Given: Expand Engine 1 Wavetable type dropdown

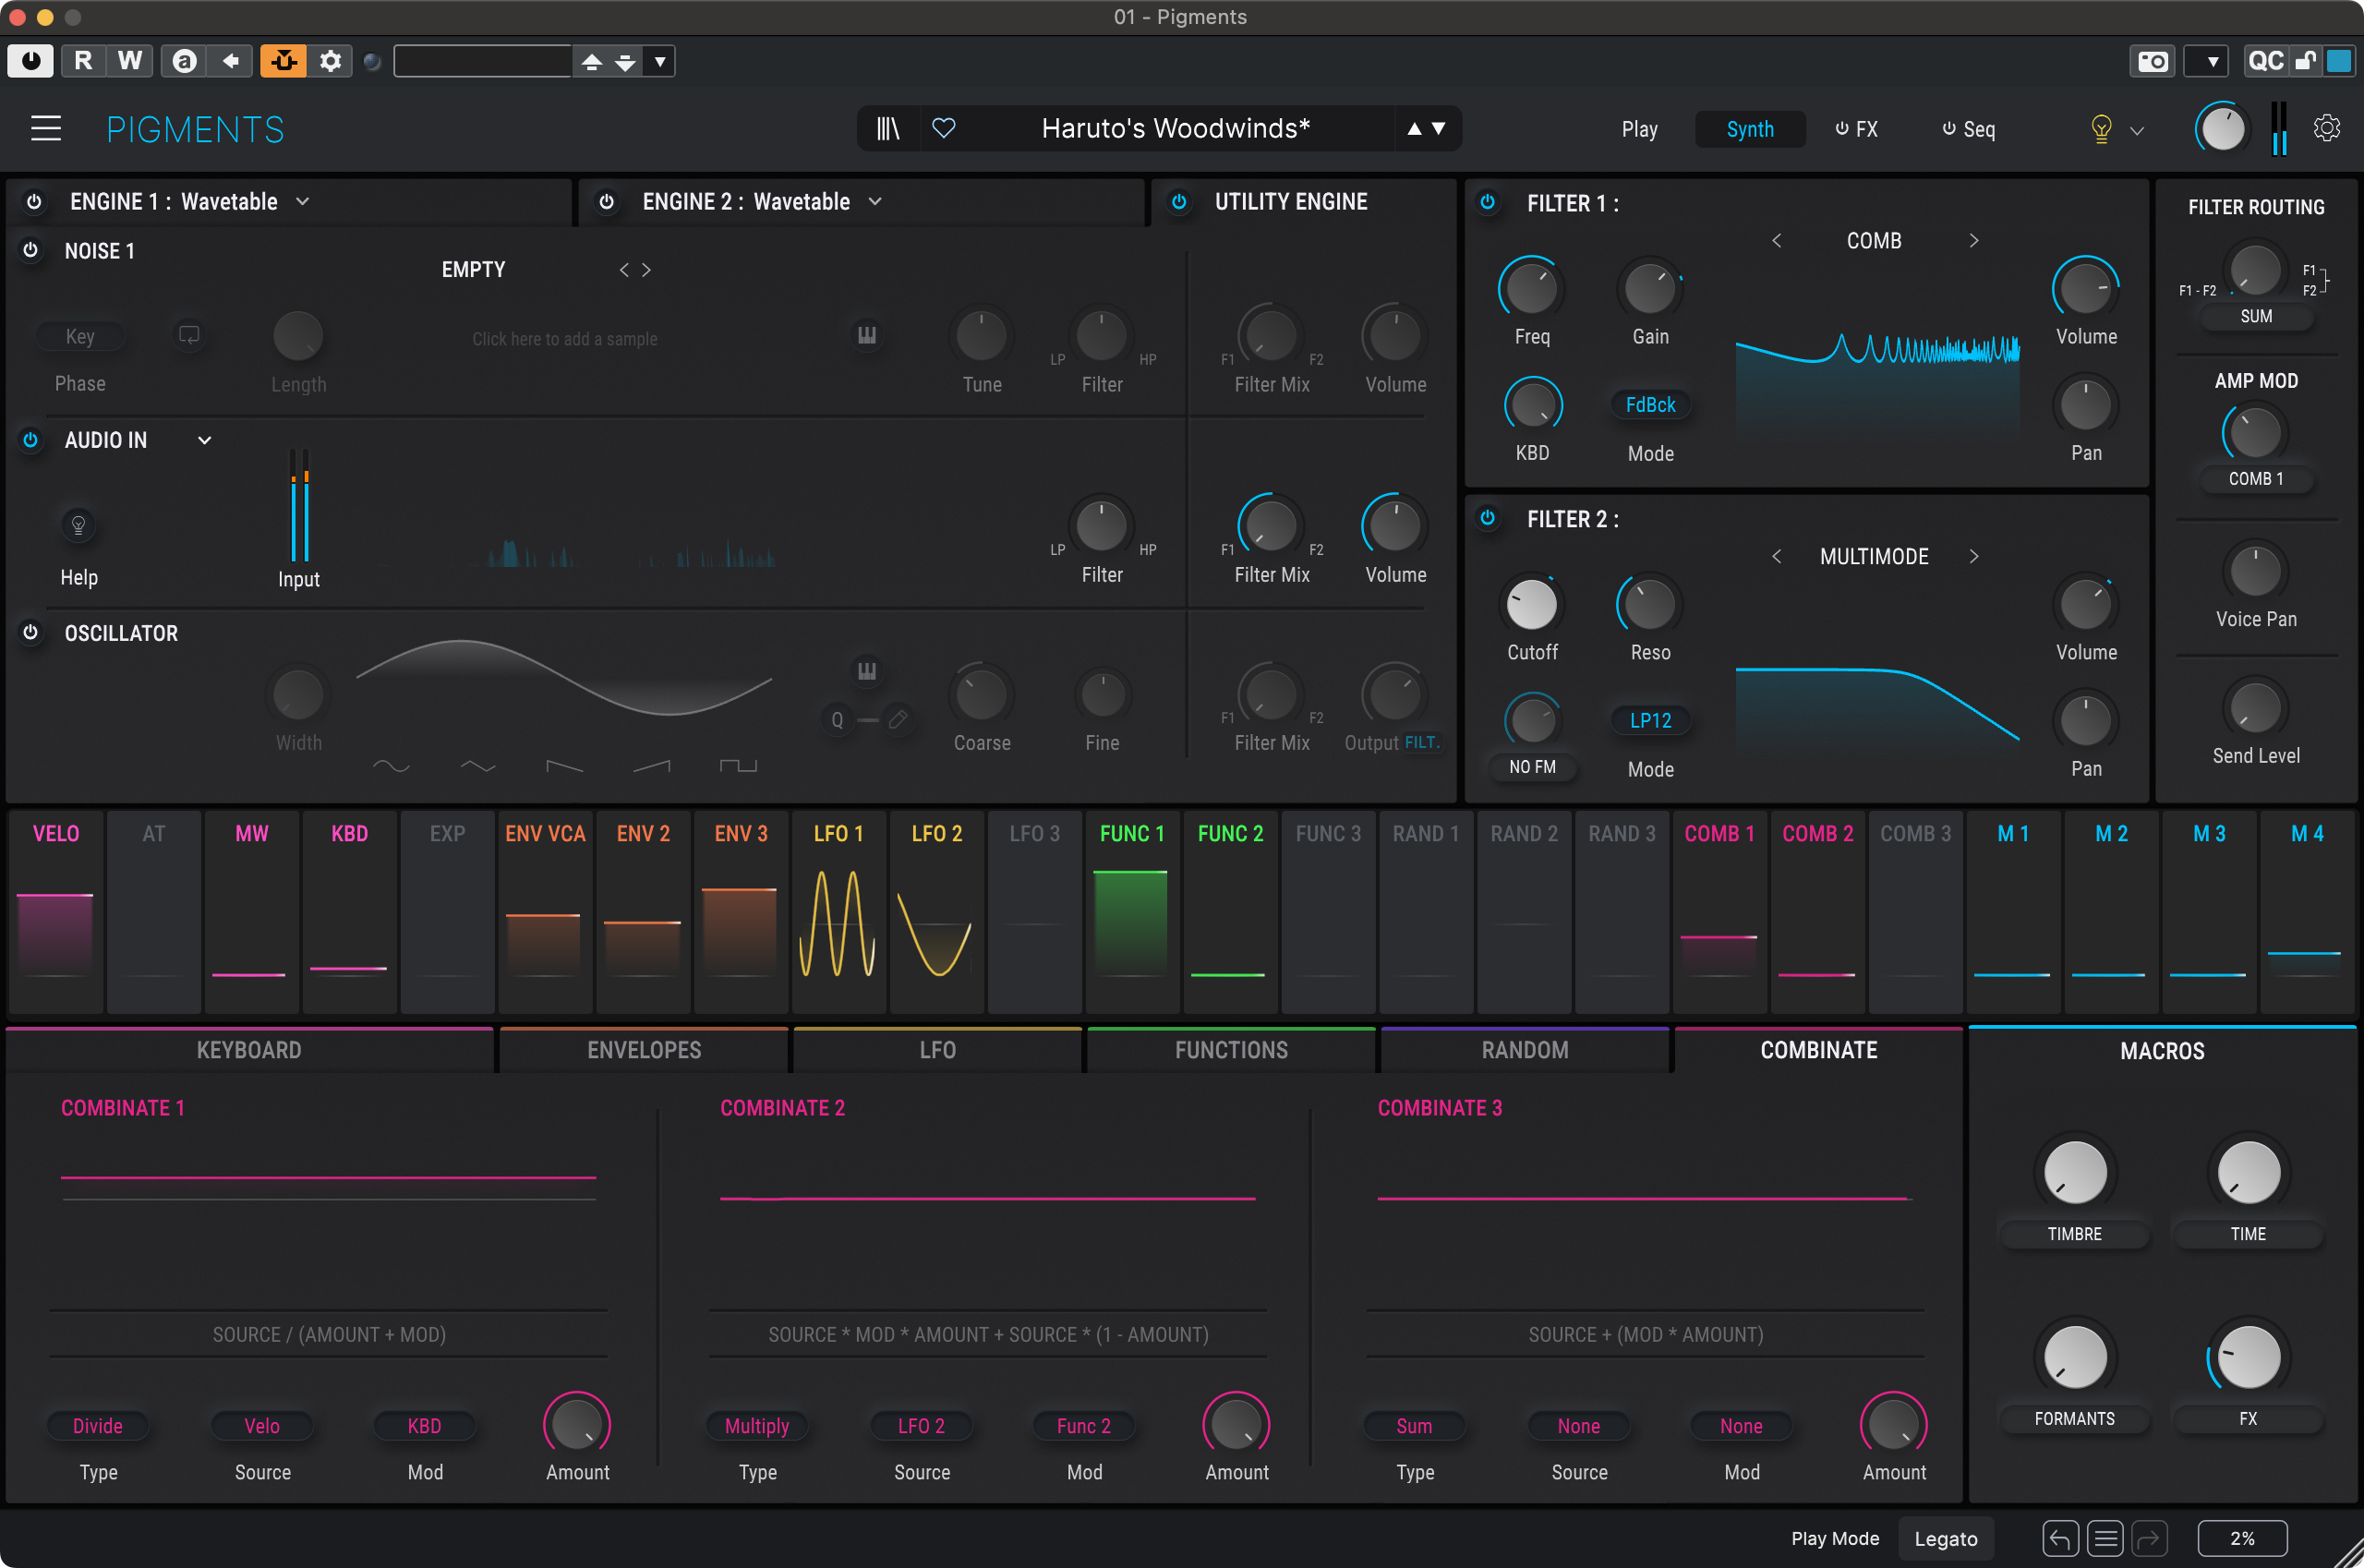Looking at the screenshot, I should pos(302,201).
